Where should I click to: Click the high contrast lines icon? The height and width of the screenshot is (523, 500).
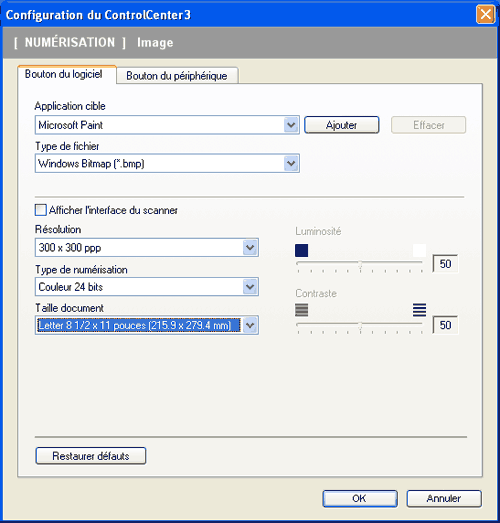(x=419, y=310)
